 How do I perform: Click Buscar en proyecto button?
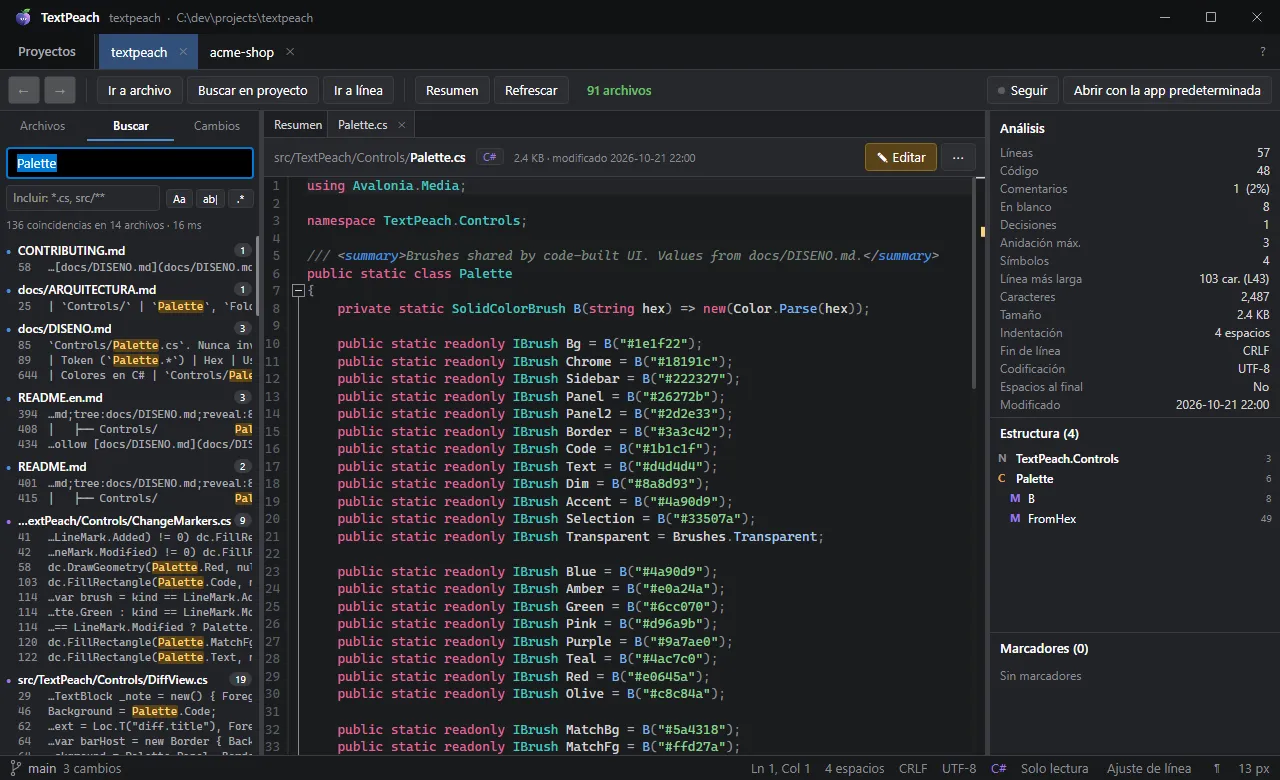click(x=253, y=90)
